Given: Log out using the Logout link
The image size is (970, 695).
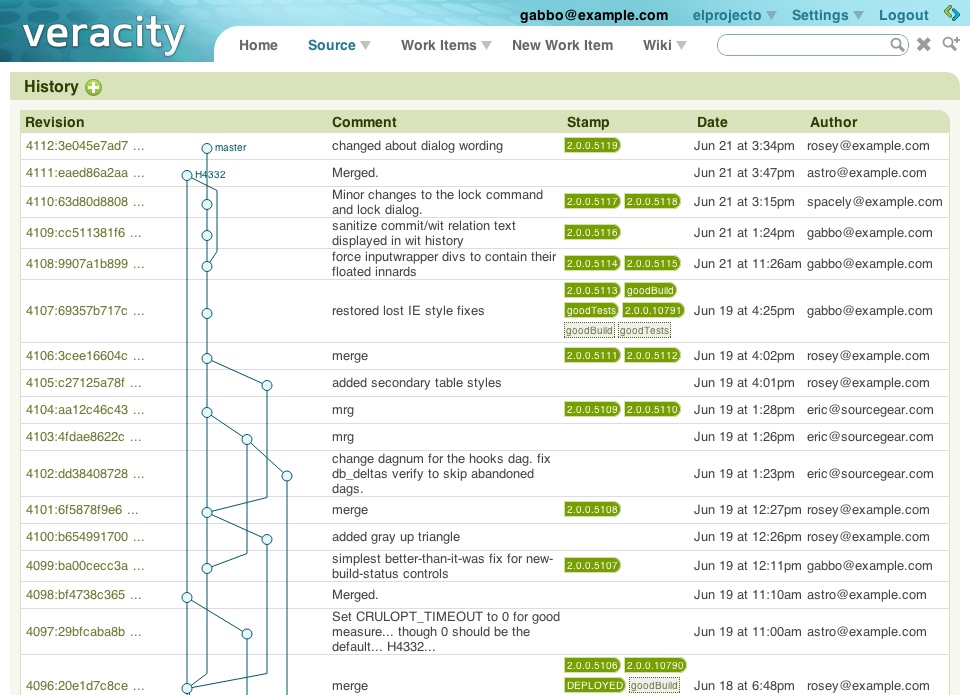Looking at the screenshot, I should click(x=904, y=15).
